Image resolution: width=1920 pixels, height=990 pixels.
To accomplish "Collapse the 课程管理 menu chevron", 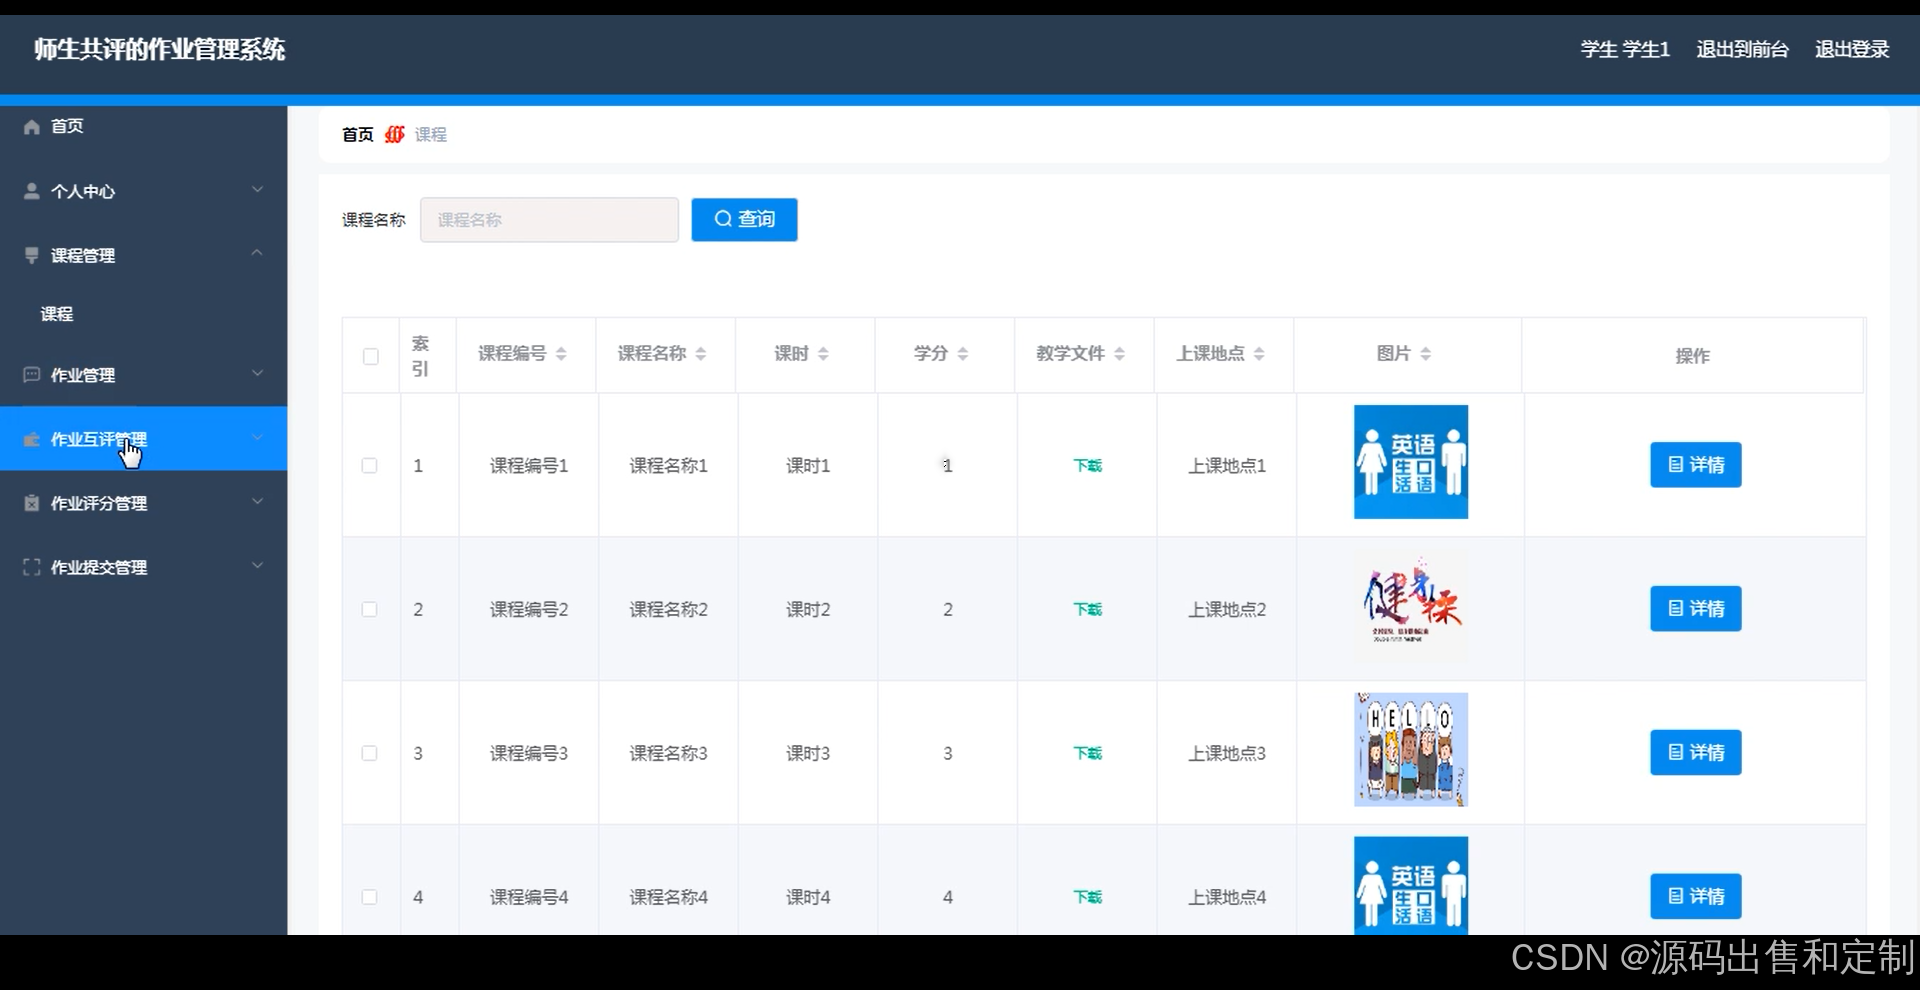I will 257,253.
